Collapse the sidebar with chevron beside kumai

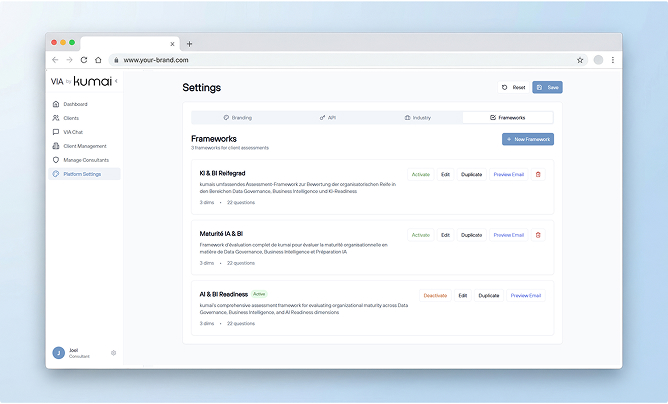coord(116,81)
